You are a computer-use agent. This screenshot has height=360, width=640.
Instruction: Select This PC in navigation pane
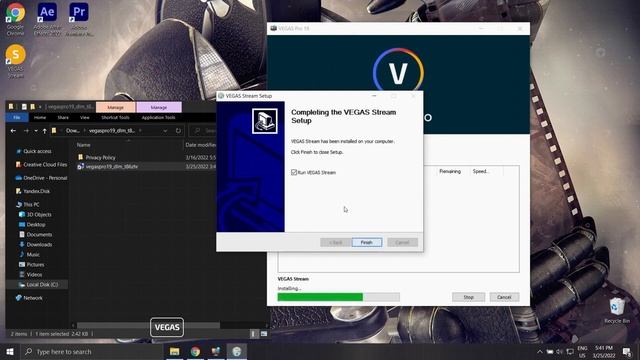[31, 204]
